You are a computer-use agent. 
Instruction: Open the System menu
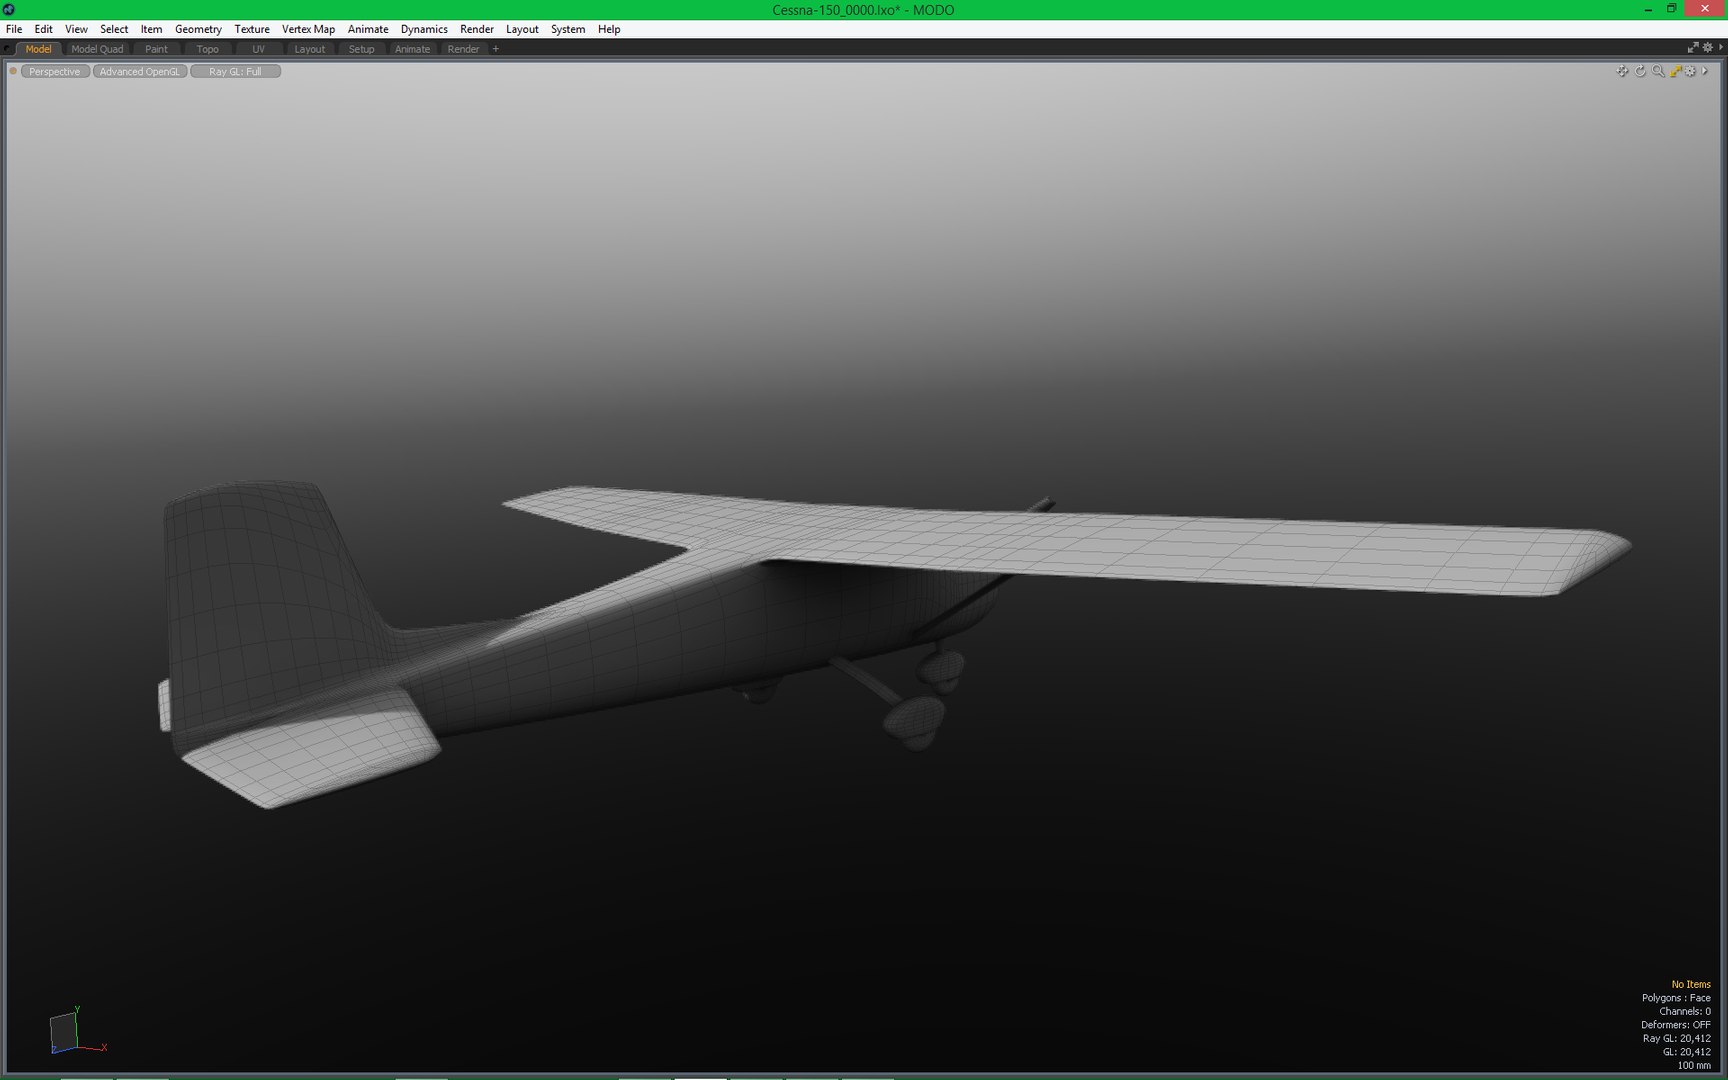point(568,29)
